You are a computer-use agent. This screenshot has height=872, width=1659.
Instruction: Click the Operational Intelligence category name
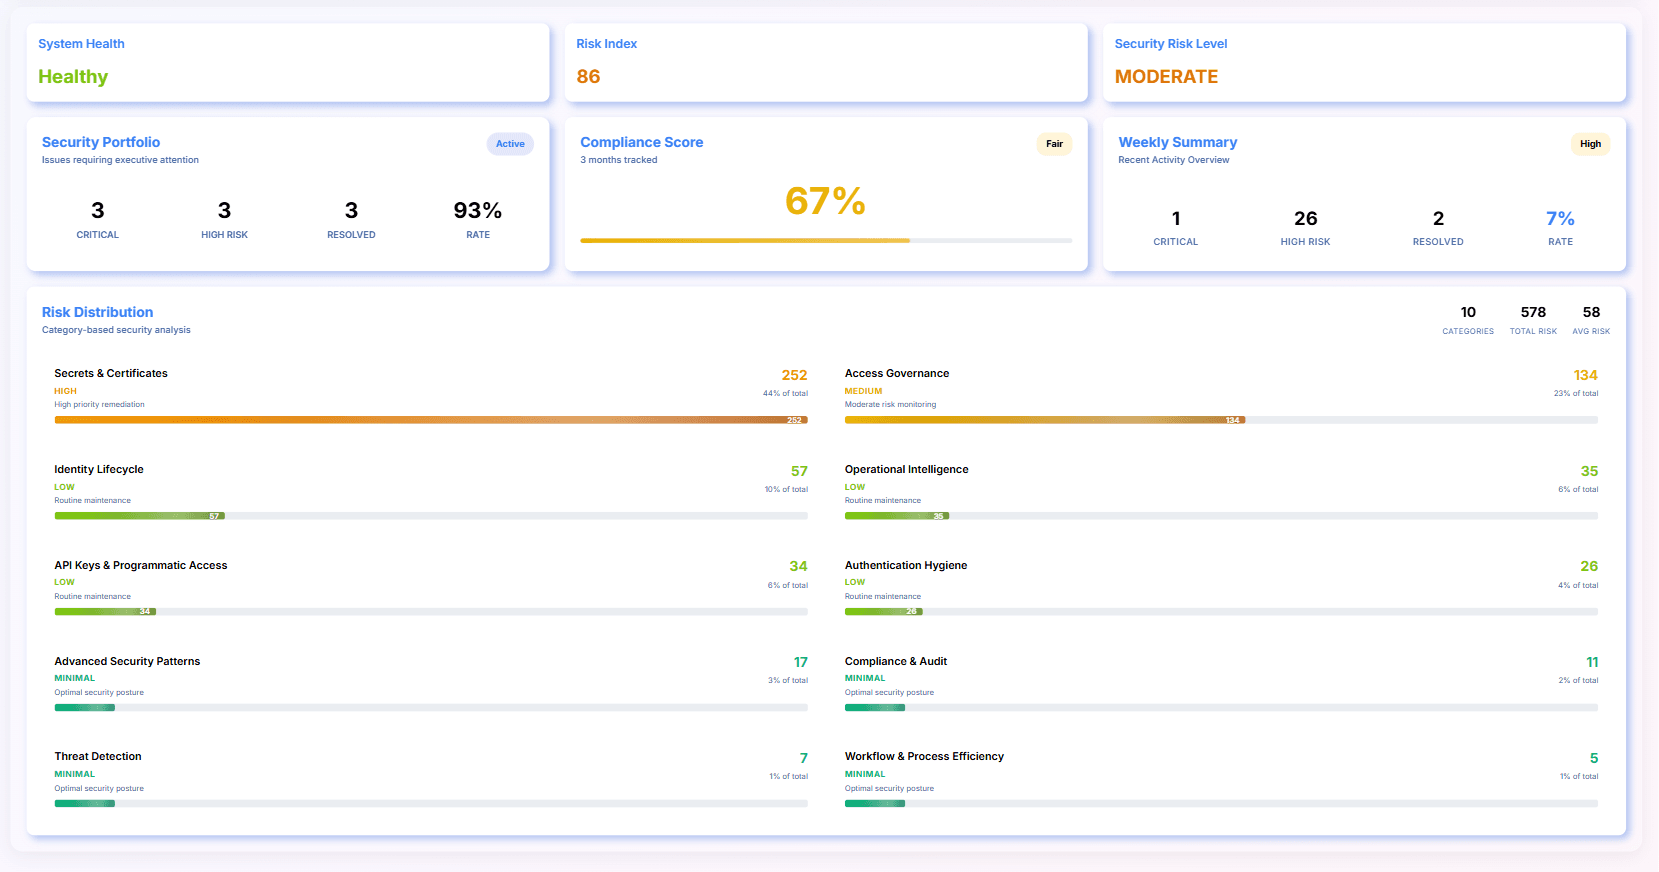[906, 469]
